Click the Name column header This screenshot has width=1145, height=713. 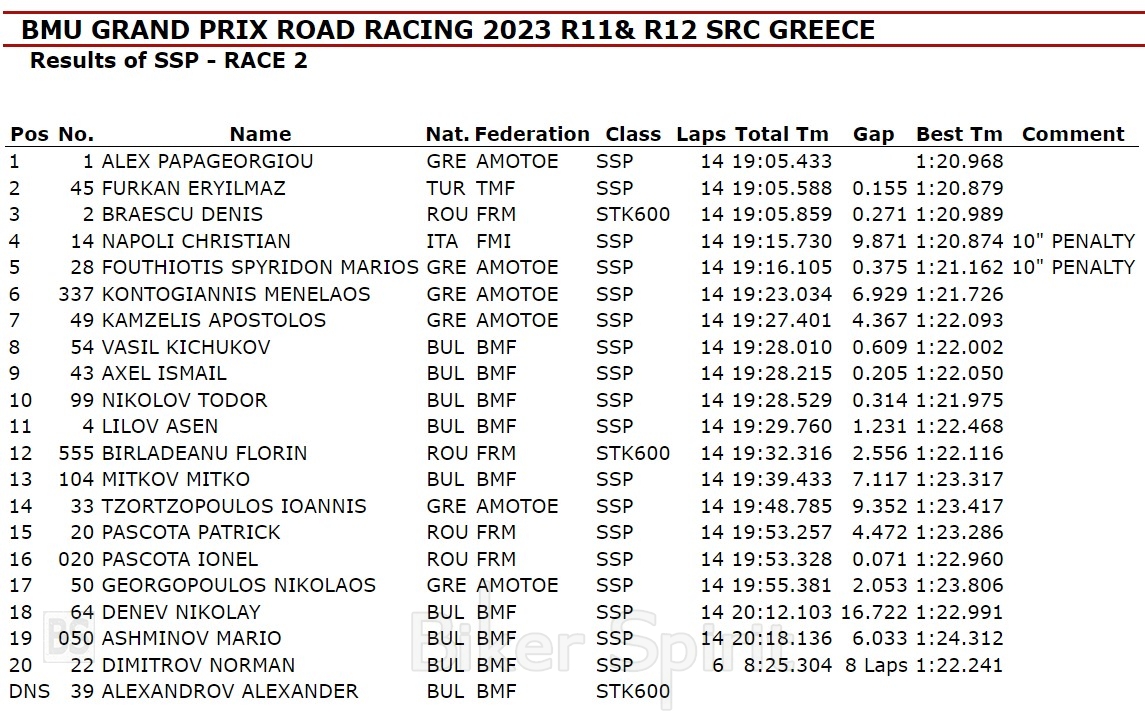pos(260,134)
